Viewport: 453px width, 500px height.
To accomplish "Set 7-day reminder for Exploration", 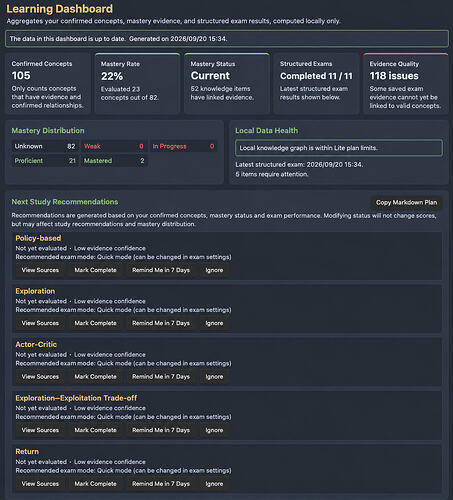I will tap(161, 323).
